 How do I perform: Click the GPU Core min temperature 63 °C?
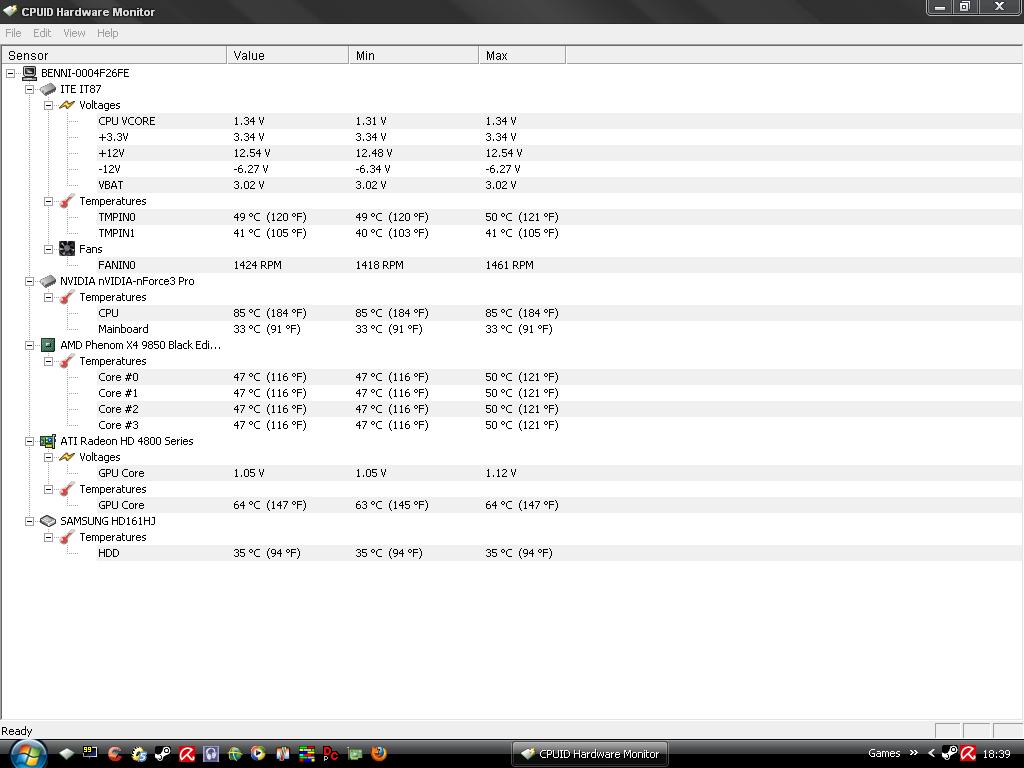(392, 505)
